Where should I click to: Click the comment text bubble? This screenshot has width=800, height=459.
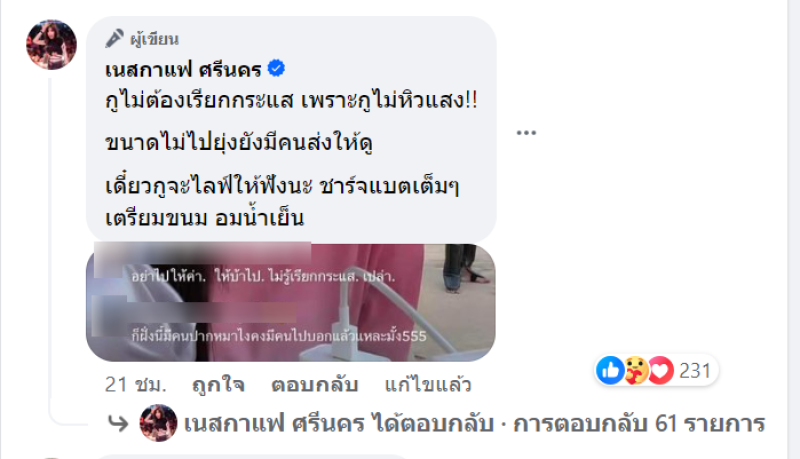point(291,130)
